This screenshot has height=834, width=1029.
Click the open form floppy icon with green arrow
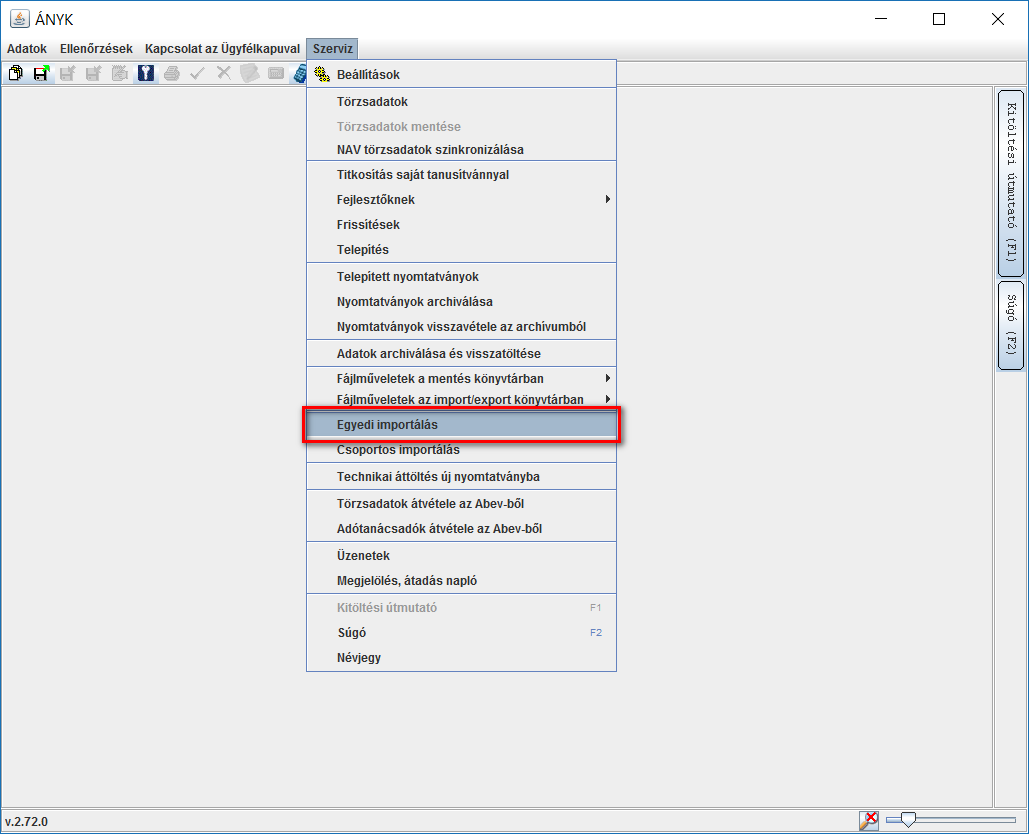coord(41,73)
